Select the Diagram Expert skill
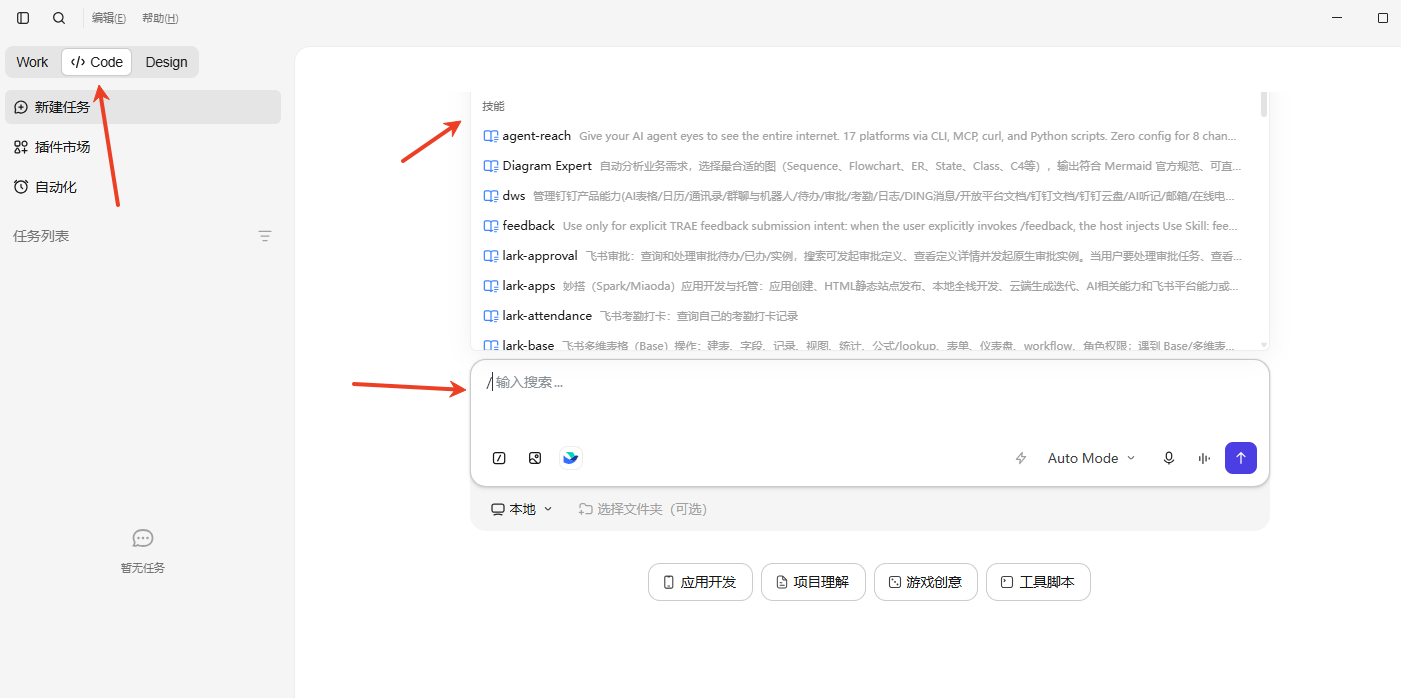The width and height of the screenshot is (1401, 698). [865, 166]
